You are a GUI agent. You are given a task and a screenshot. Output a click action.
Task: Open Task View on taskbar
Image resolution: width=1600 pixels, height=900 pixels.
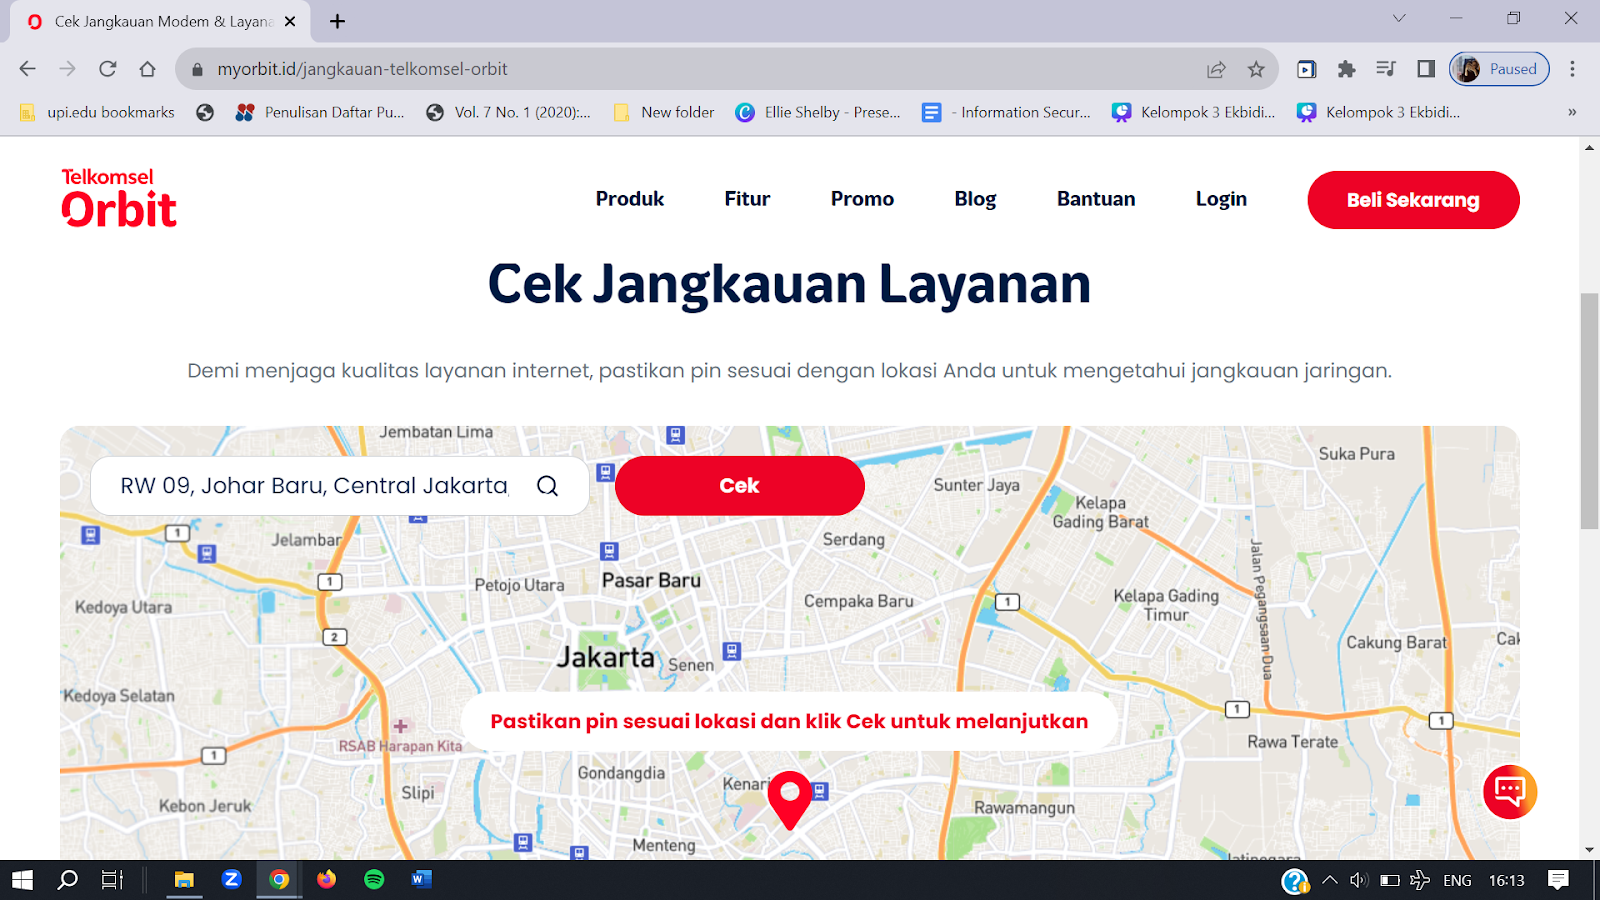[112, 880]
